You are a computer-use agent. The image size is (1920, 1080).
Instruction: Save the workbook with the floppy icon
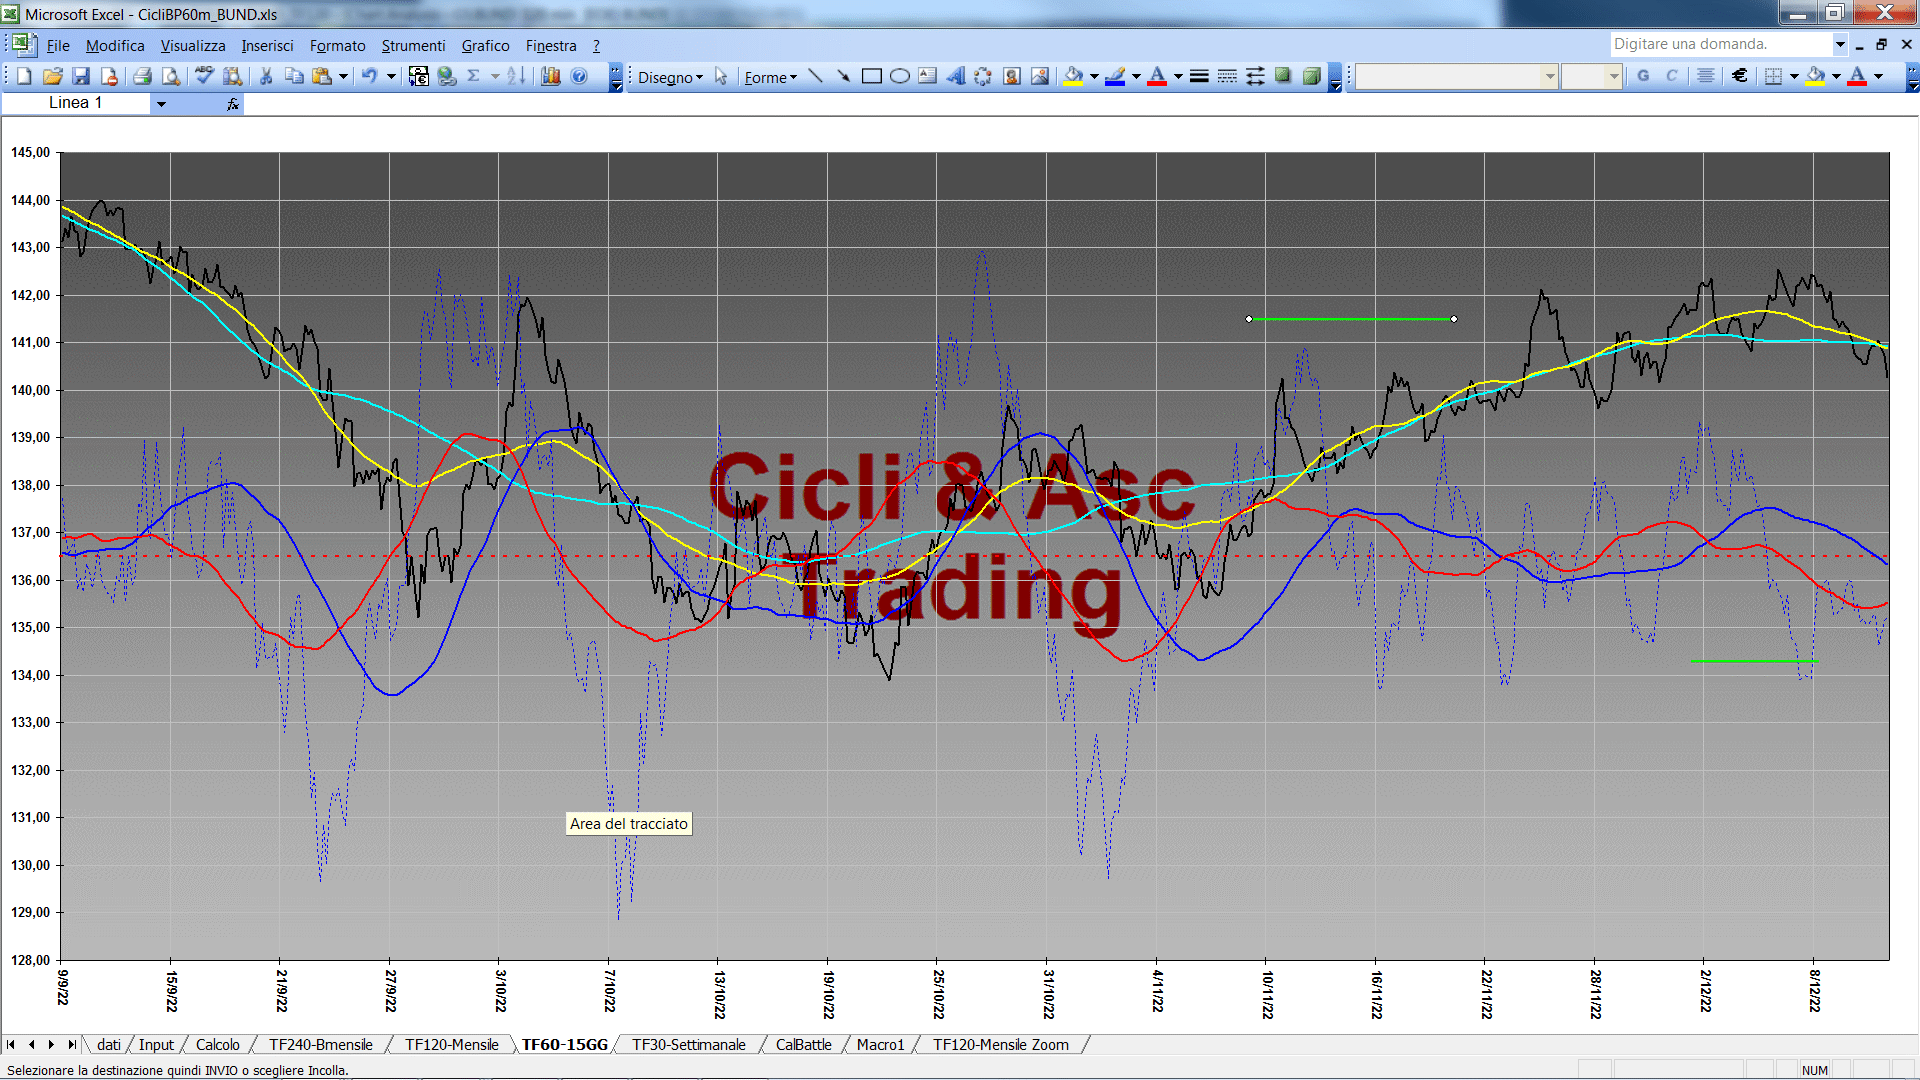coord(81,76)
